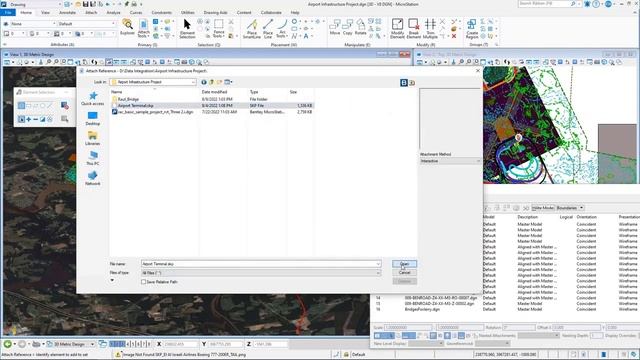Click the Open button in dialog
Screen dimensions: 640x360
[x=404, y=264]
